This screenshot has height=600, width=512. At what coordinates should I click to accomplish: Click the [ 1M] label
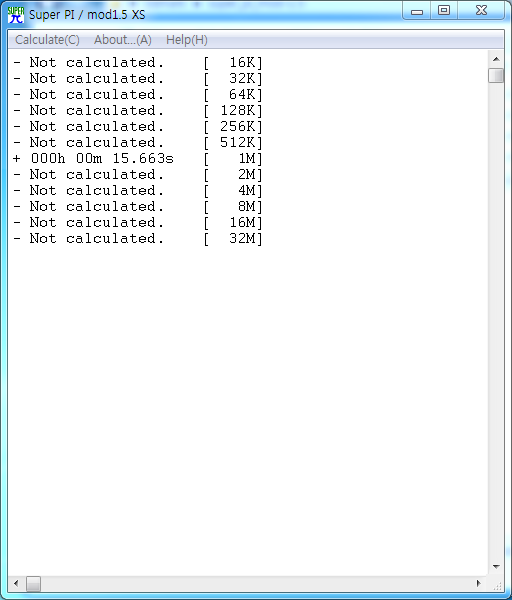(233, 158)
